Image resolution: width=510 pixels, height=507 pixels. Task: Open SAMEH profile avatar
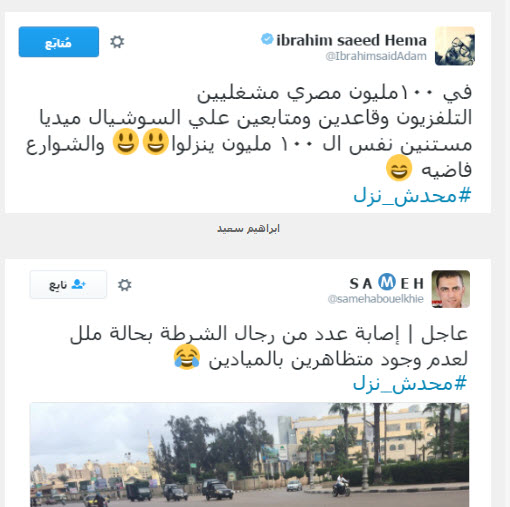coord(451,289)
